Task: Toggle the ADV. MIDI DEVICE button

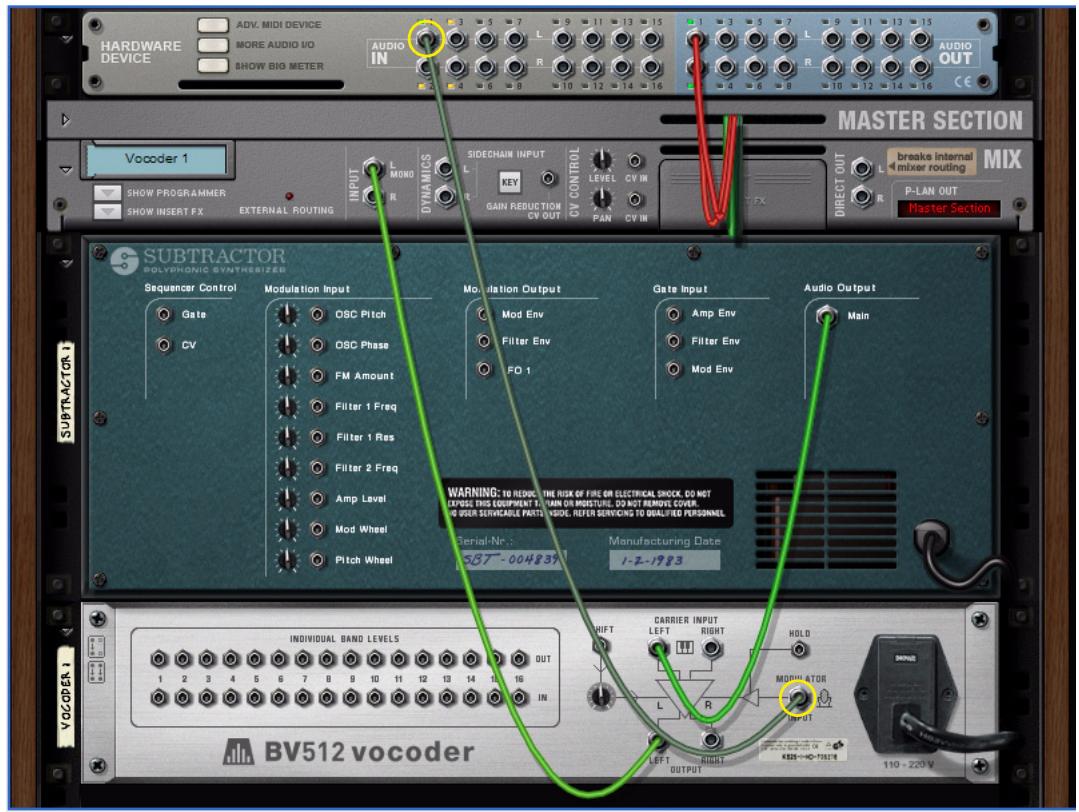Action: (x=213, y=25)
